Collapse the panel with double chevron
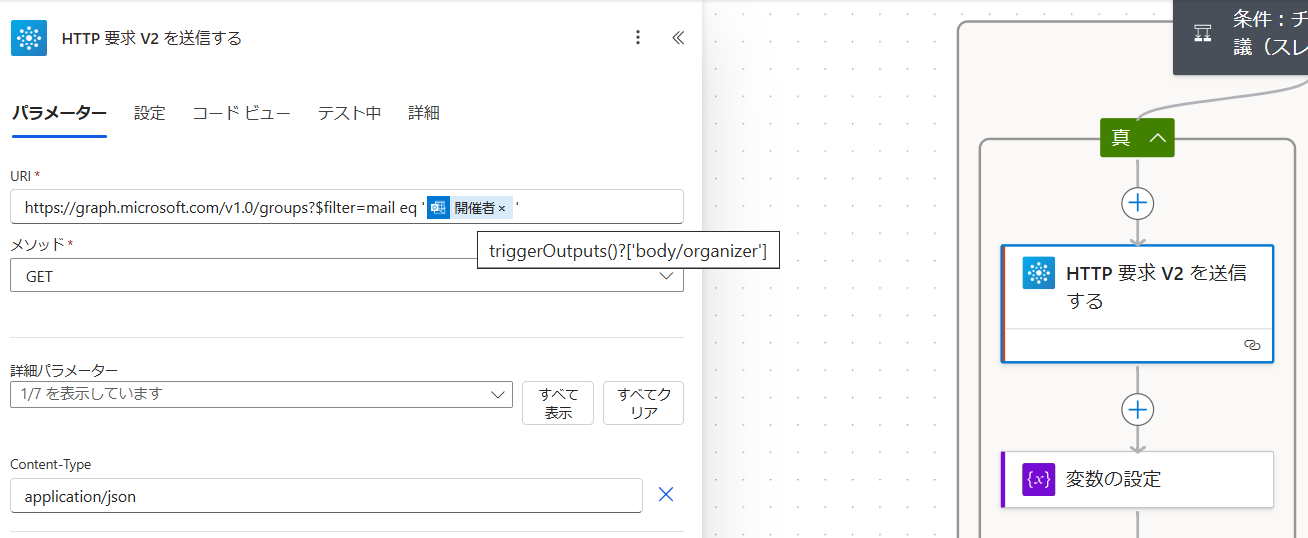Screen dimensions: 1308x538 click(x=678, y=38)
